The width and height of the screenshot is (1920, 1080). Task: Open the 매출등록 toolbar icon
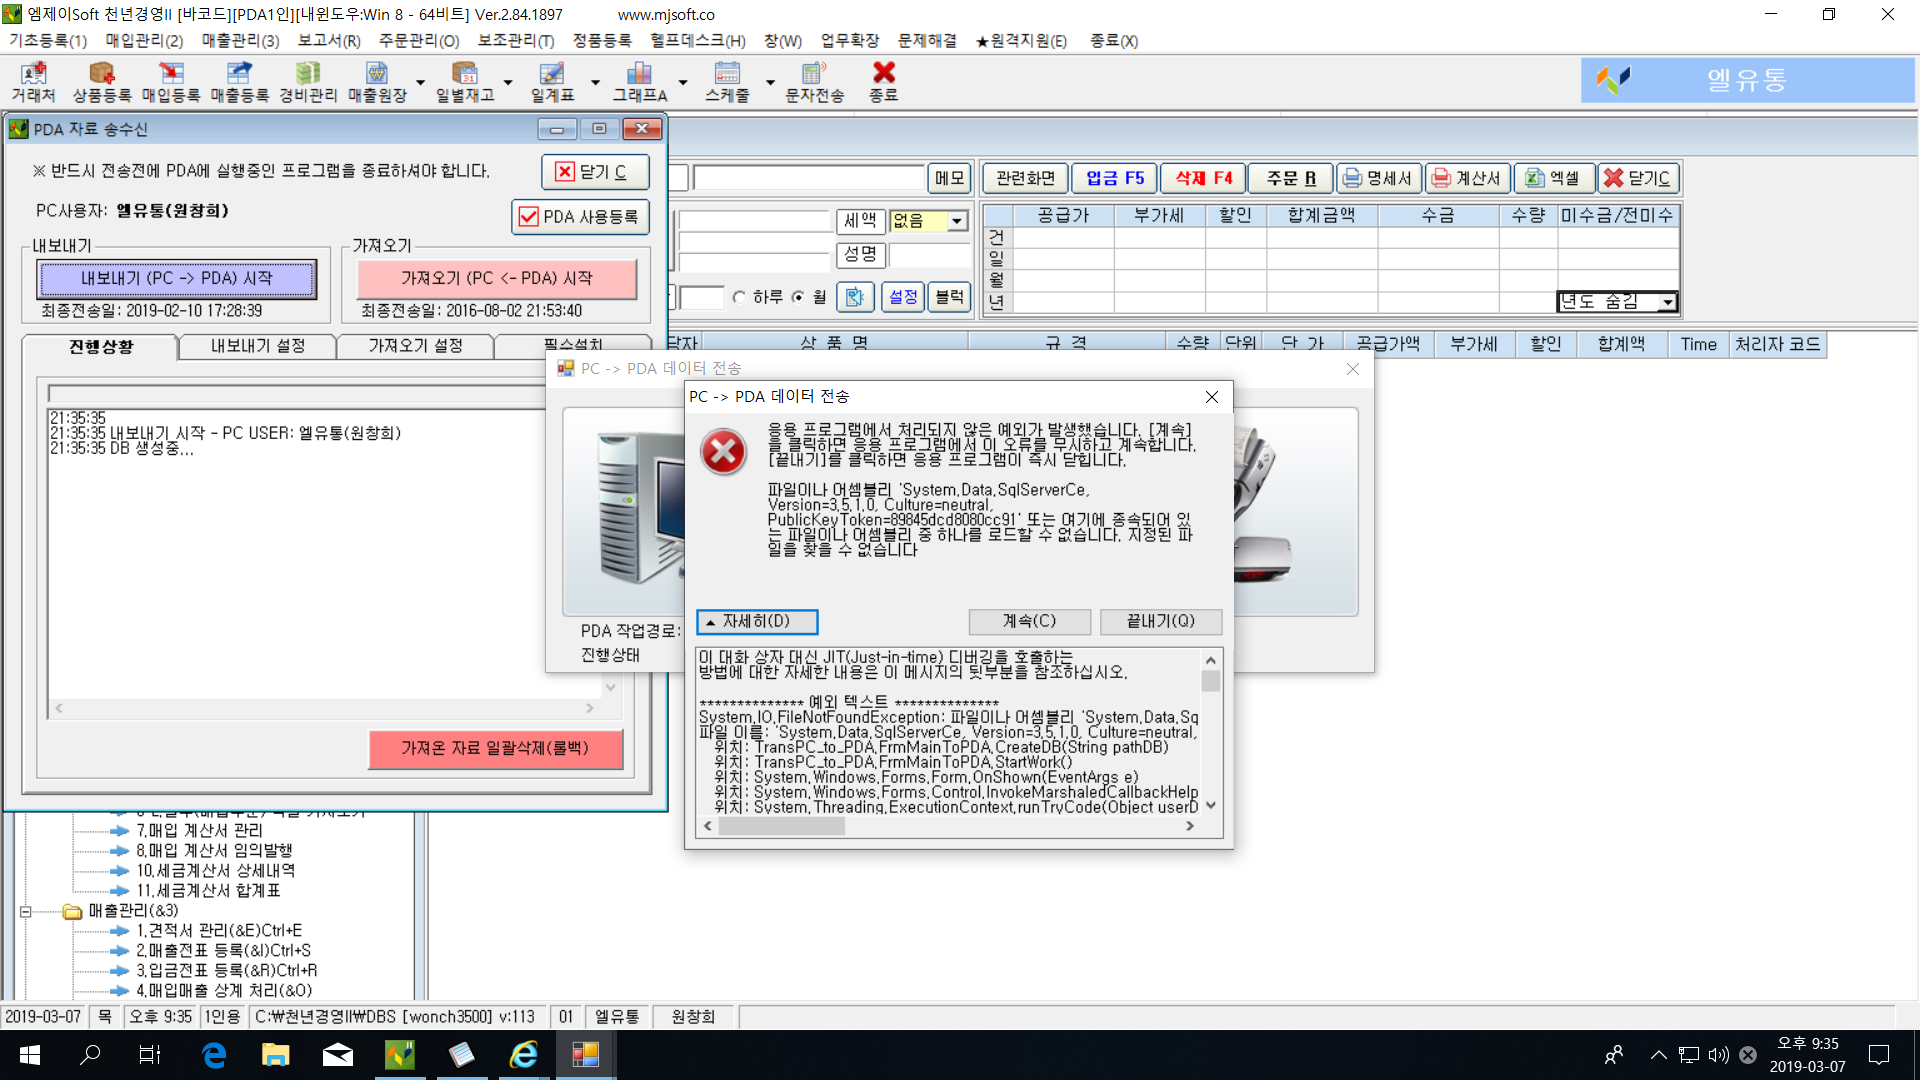tap(239, 82)
